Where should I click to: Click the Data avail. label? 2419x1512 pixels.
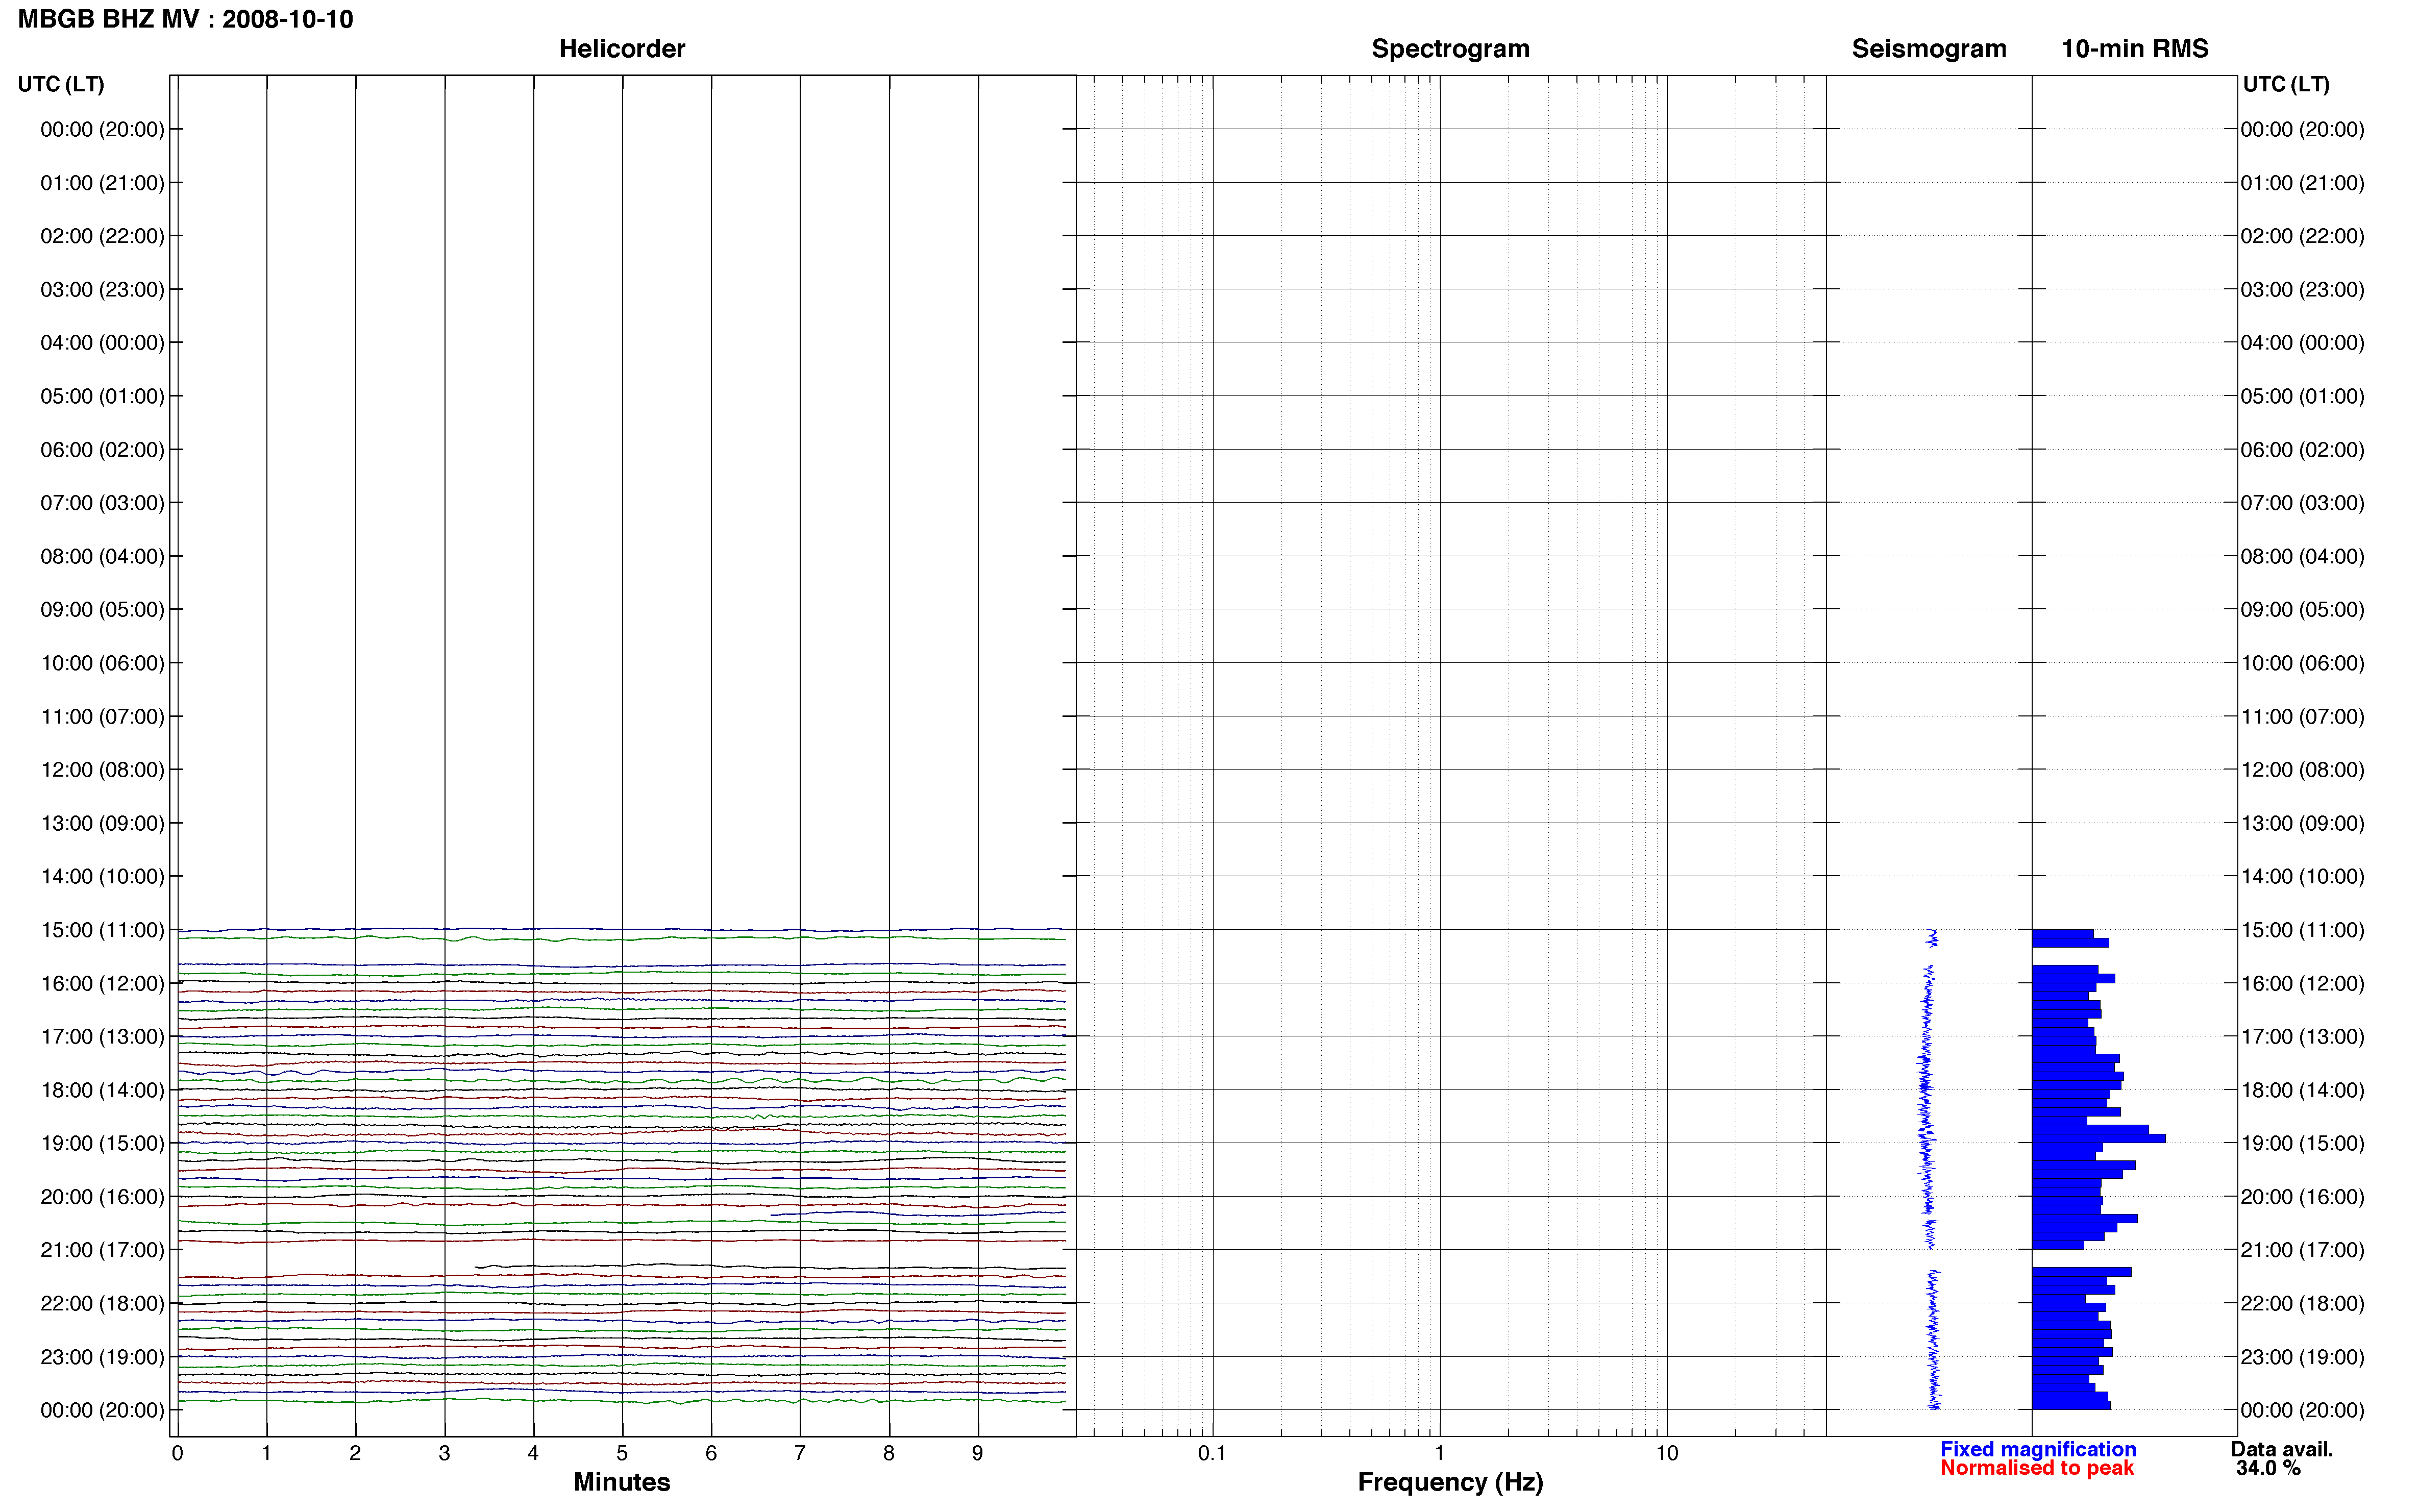click(2281, 1449)
